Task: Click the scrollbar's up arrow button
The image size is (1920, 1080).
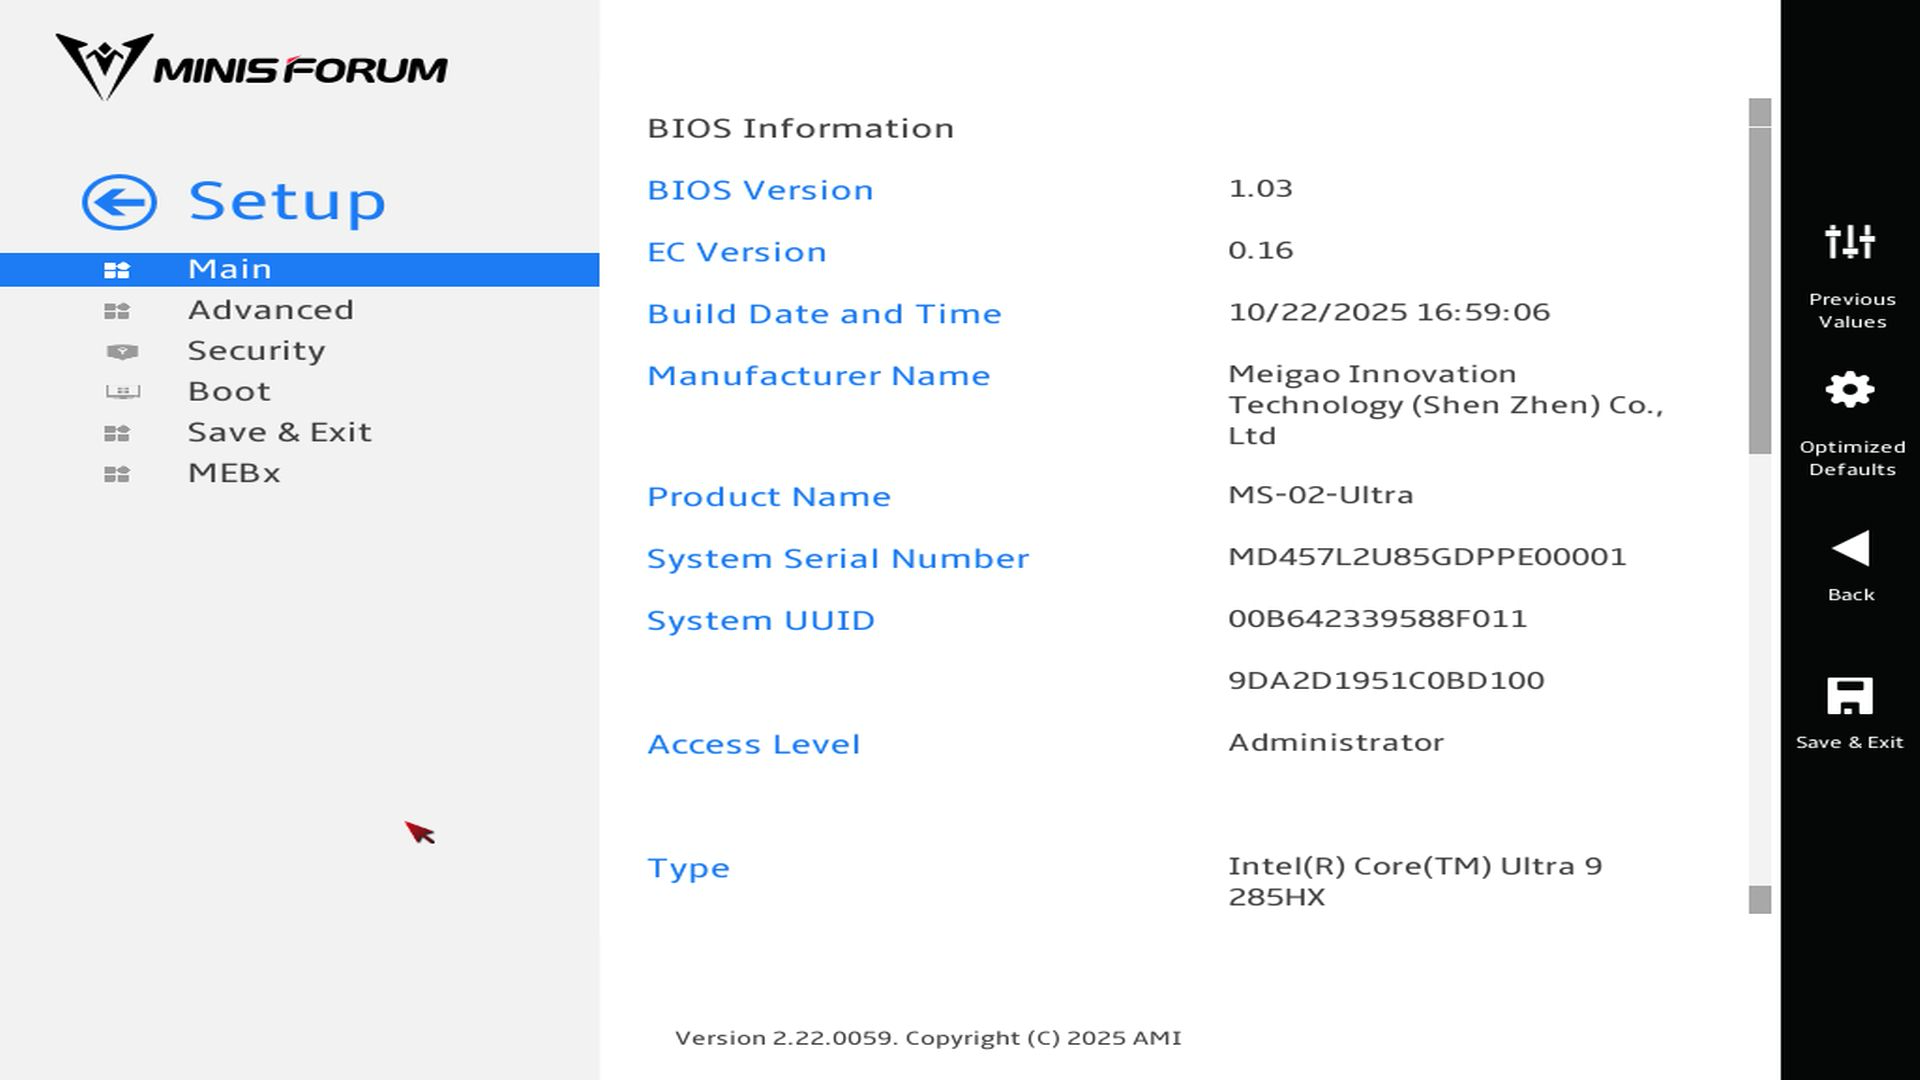Action: click(1760, 112)
